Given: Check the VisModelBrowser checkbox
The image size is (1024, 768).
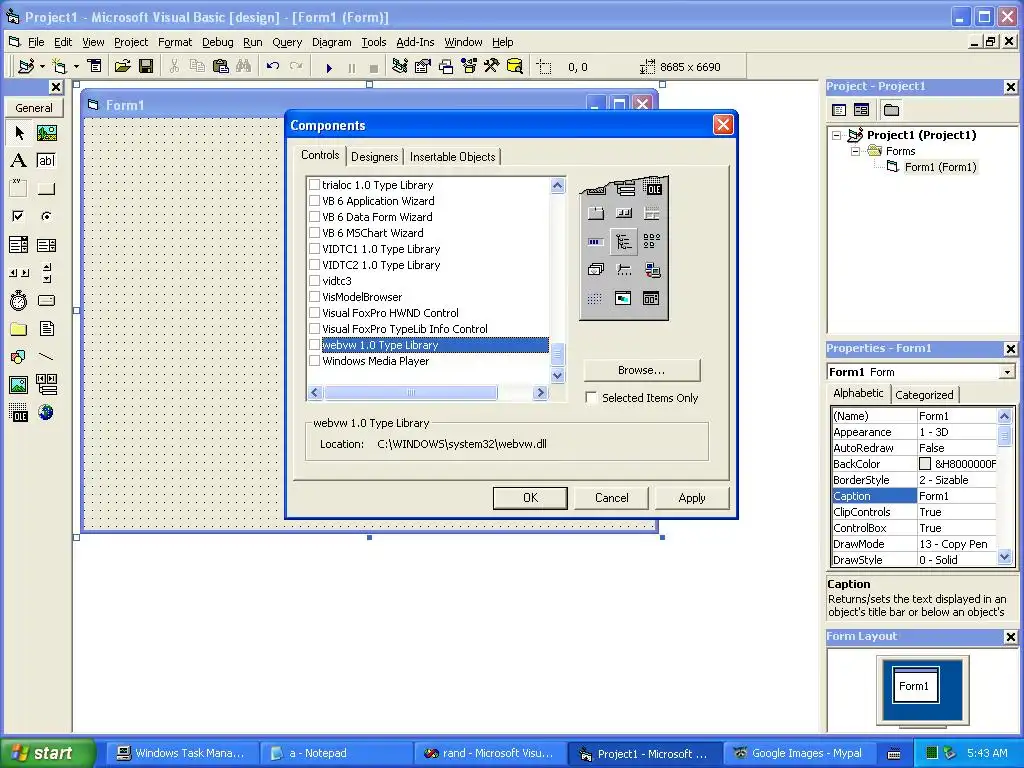Looking at the screenshot, I should (x=315, y=296).
